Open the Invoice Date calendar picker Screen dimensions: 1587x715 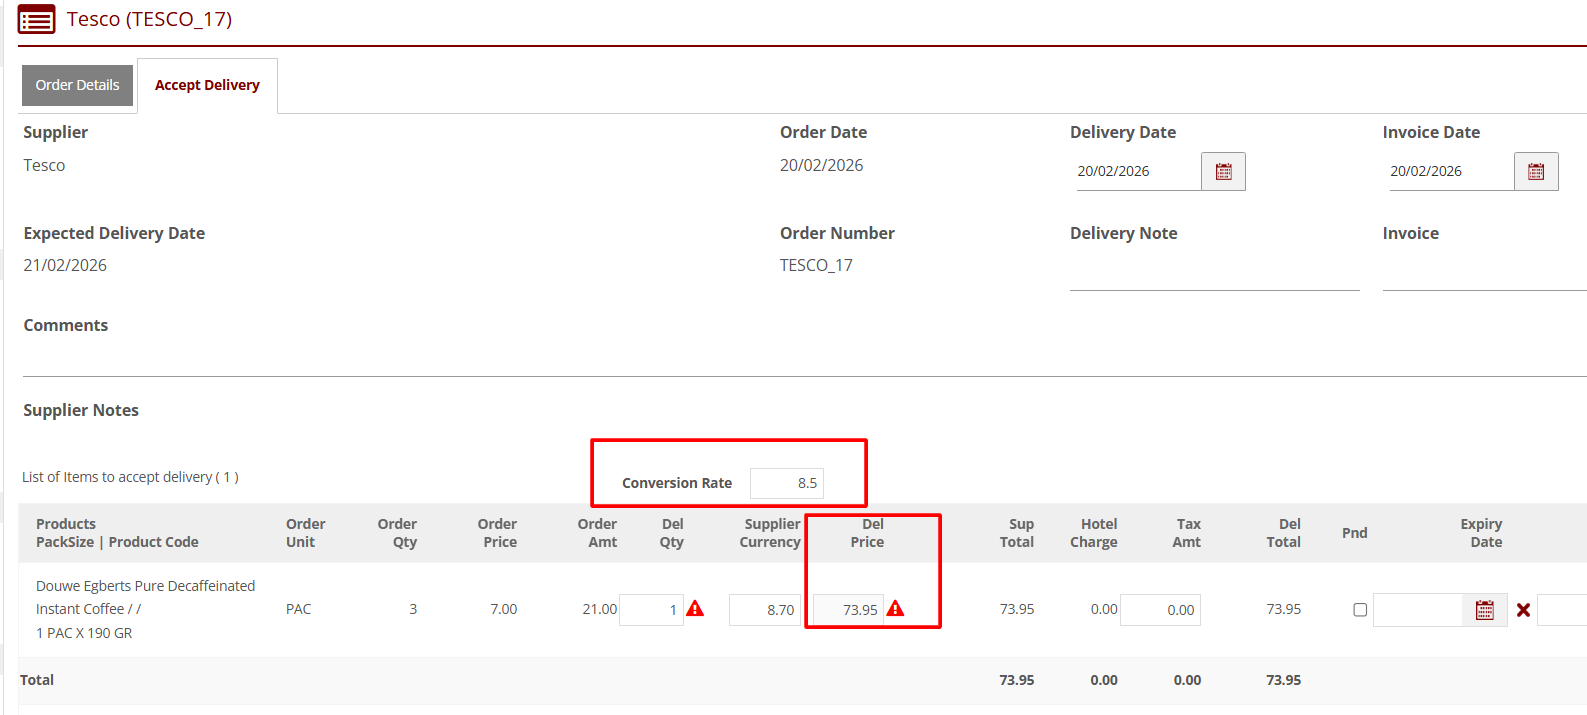tap(1536, 172)
